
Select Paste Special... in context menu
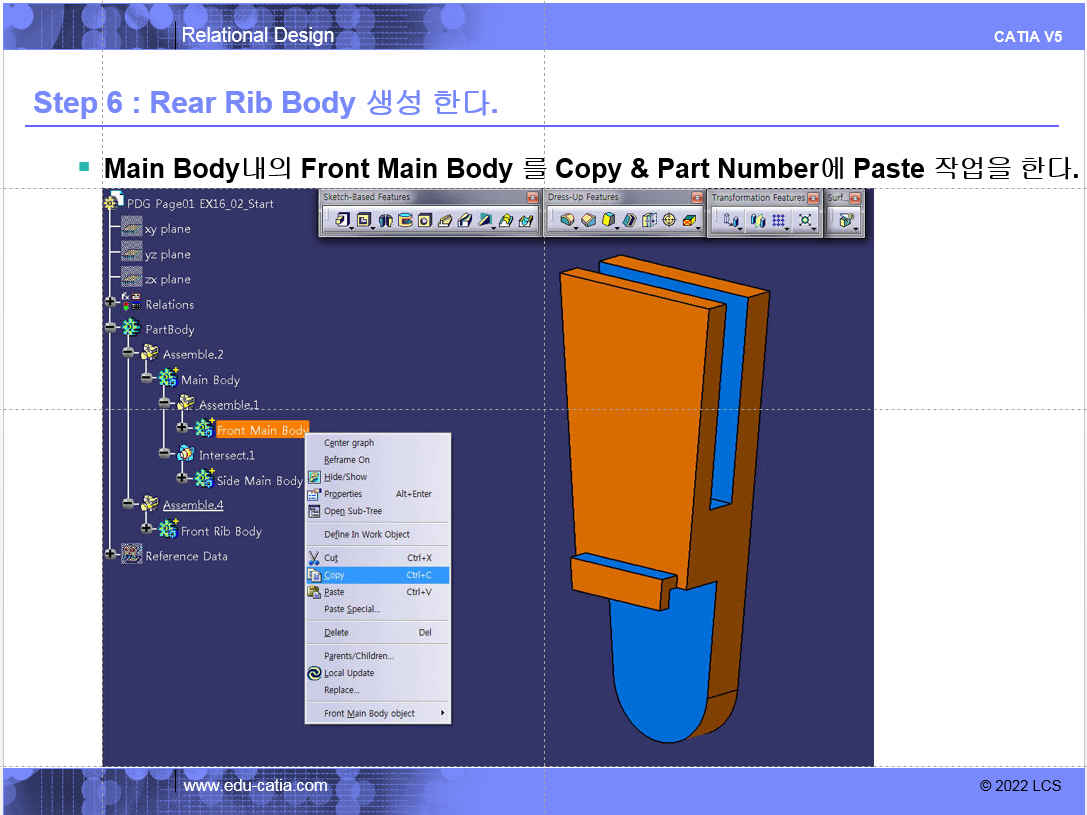tap(351, 609)
